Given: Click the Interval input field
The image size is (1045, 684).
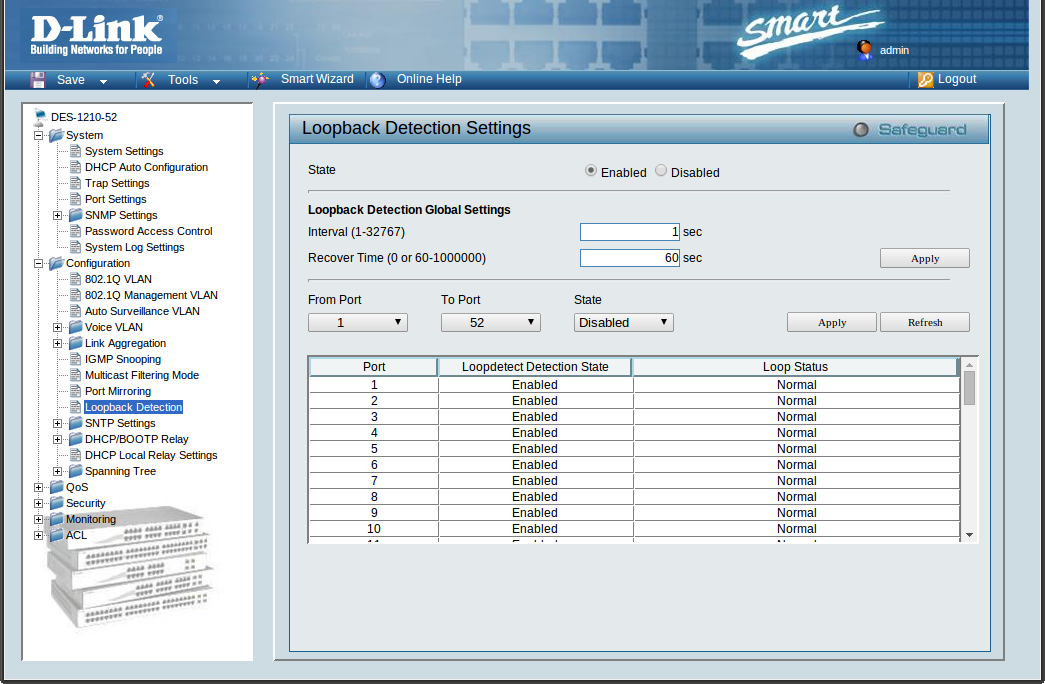Looking at the screenshot, I should coord(630,232).
